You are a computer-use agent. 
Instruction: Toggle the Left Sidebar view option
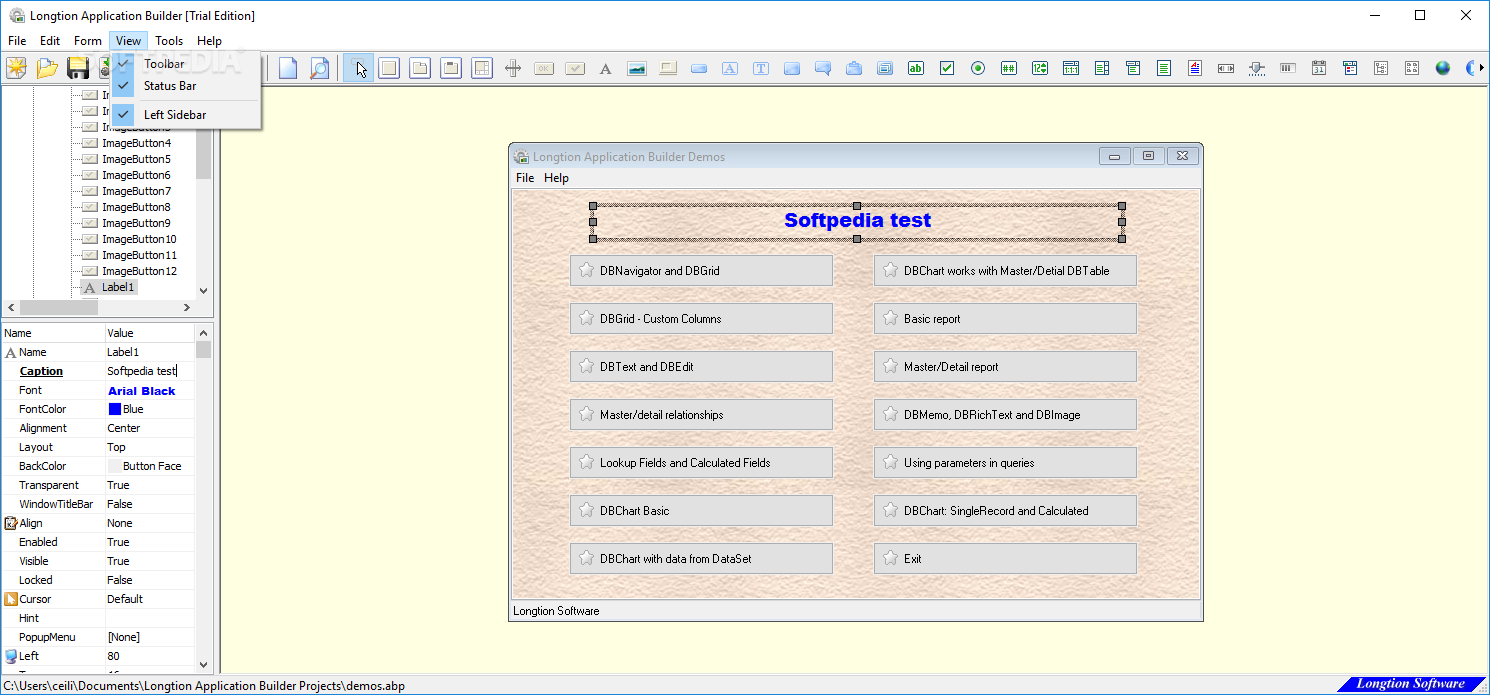coord(185,115)
